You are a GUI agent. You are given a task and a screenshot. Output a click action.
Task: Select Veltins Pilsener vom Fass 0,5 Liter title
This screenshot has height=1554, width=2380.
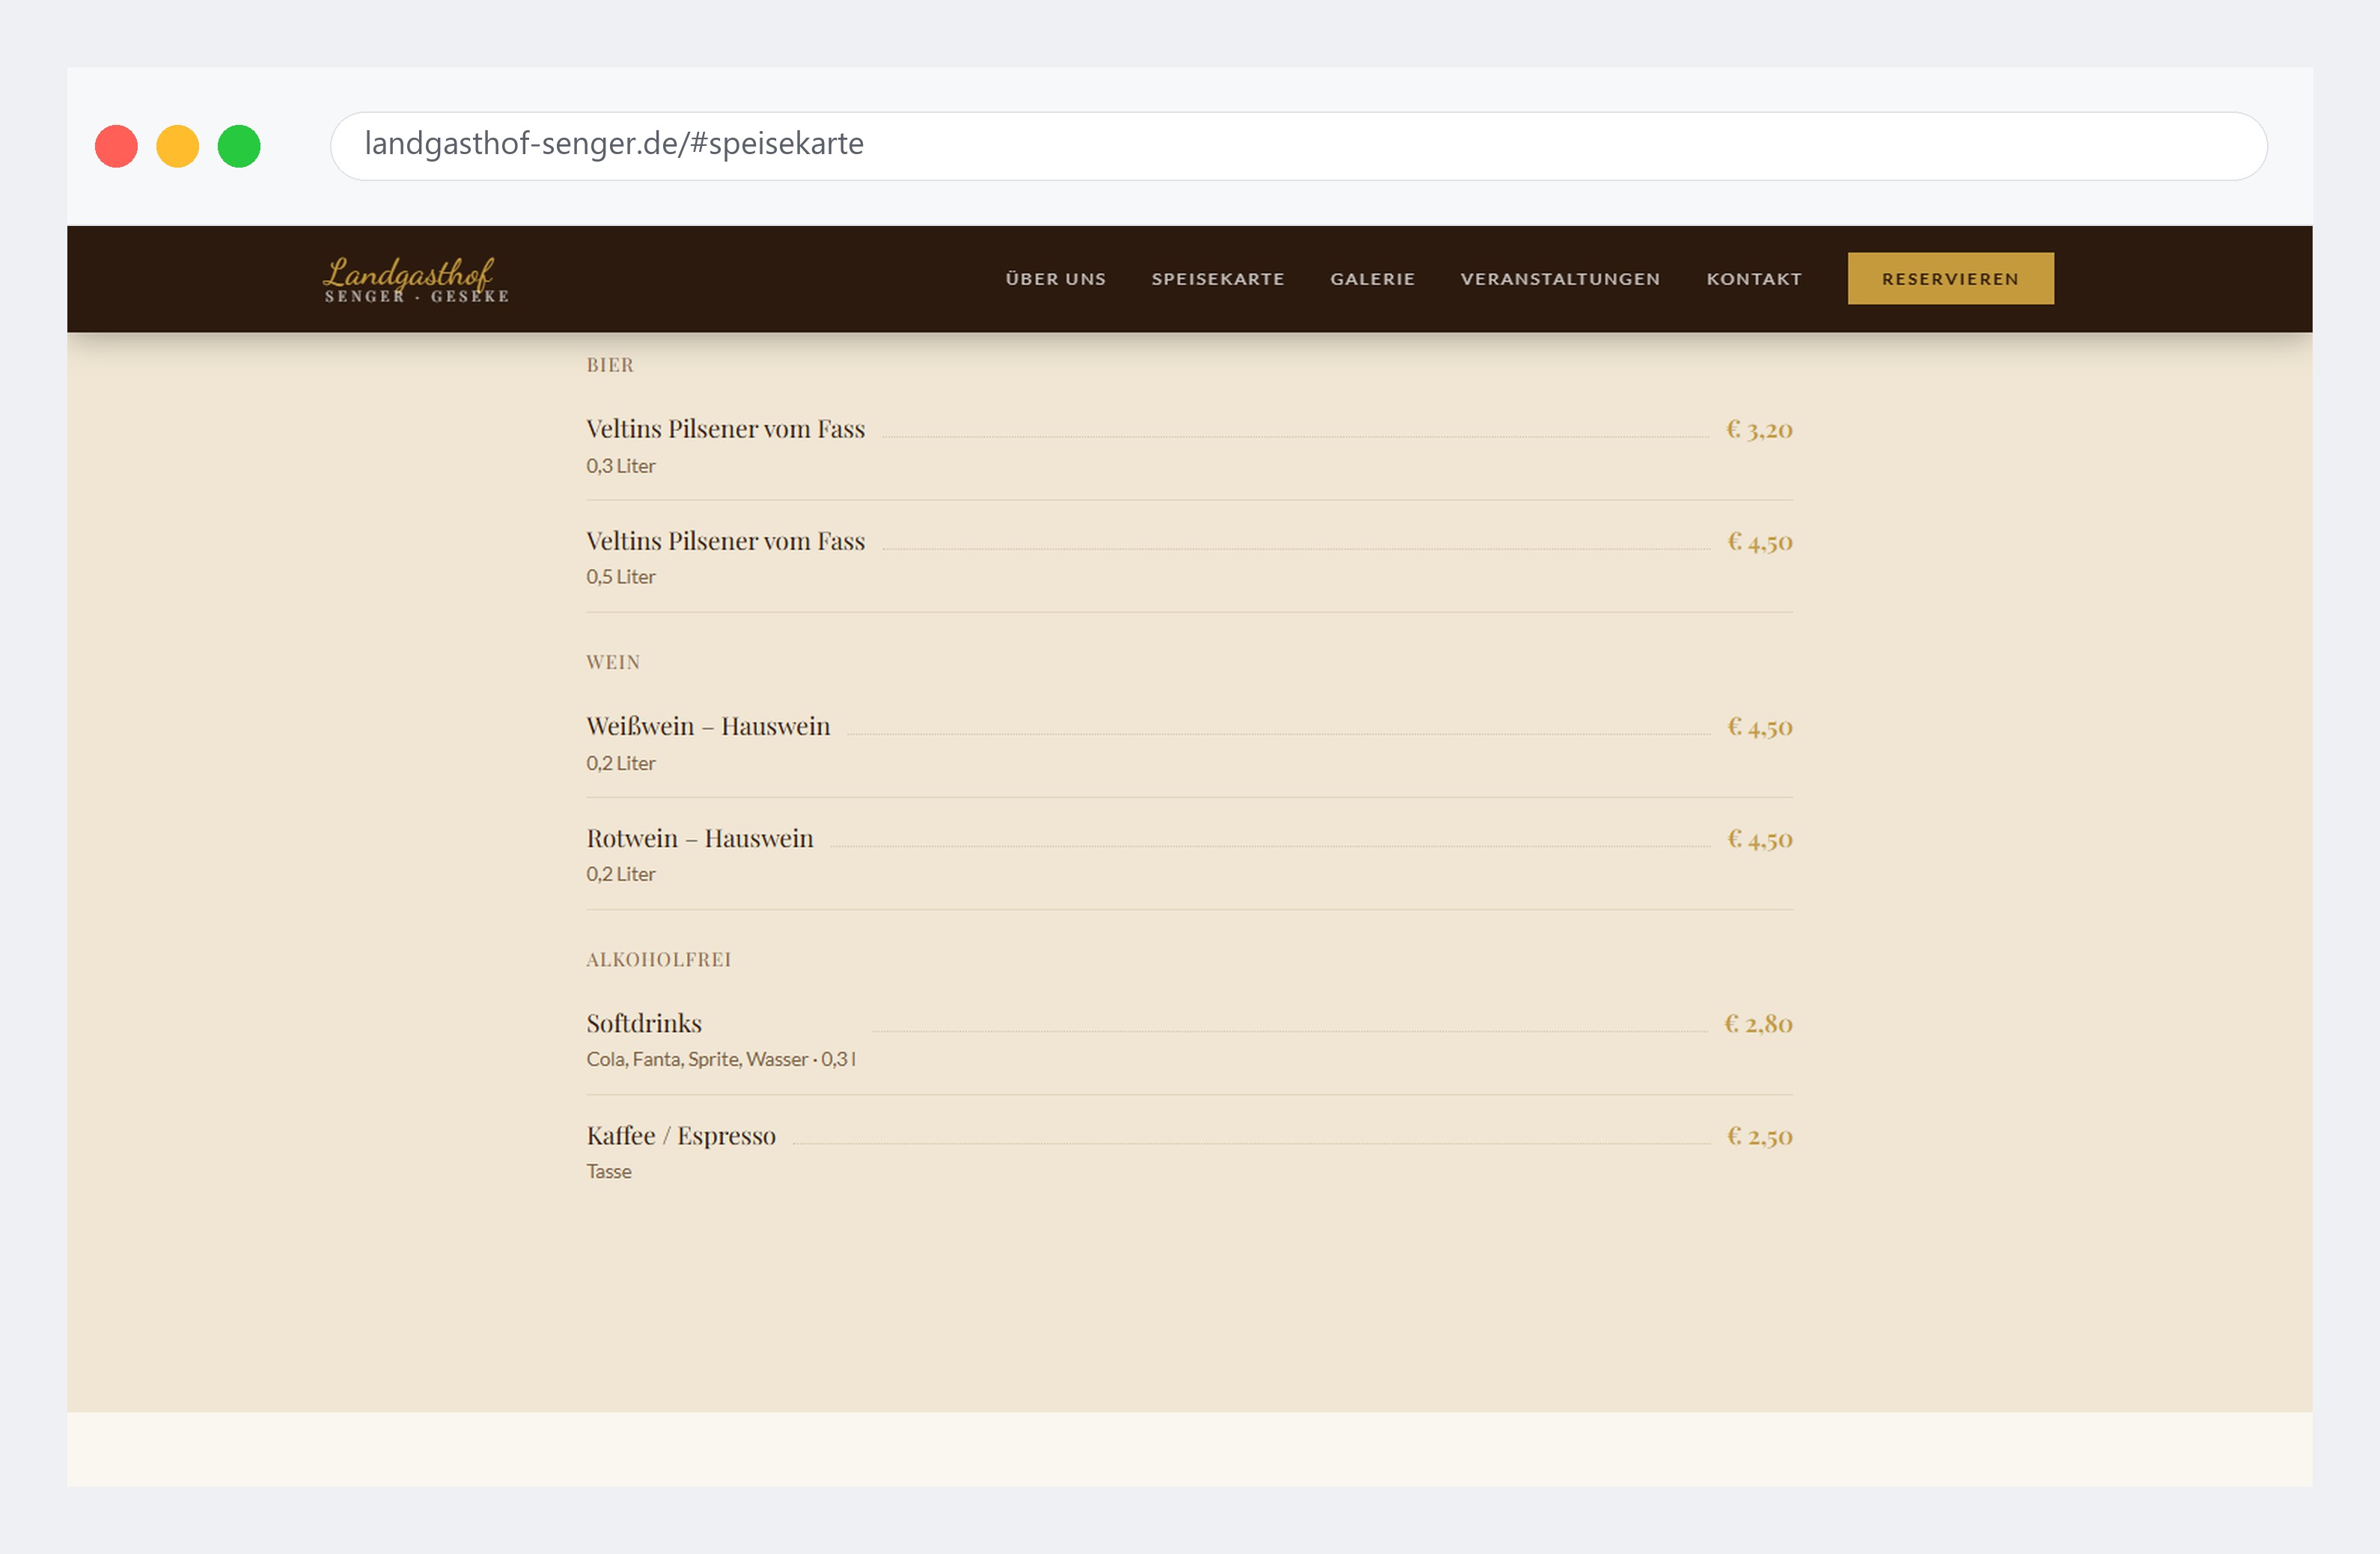click(x=725, y=541)
